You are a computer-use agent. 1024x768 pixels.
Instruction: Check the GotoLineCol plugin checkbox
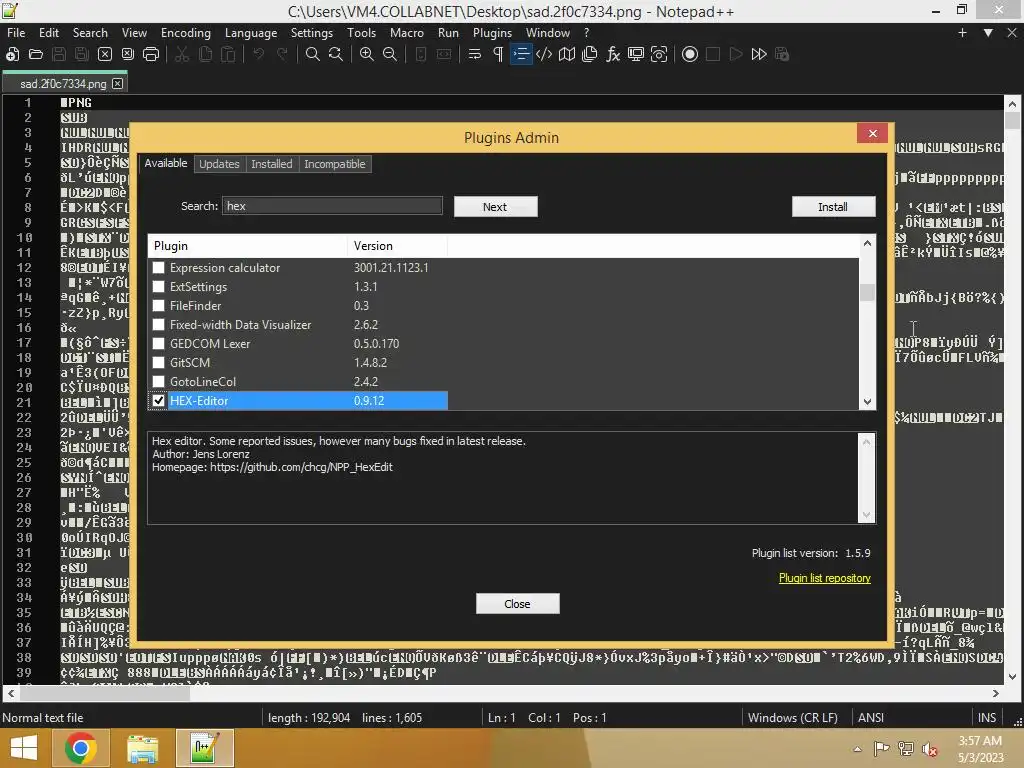[x=158, y=381]
